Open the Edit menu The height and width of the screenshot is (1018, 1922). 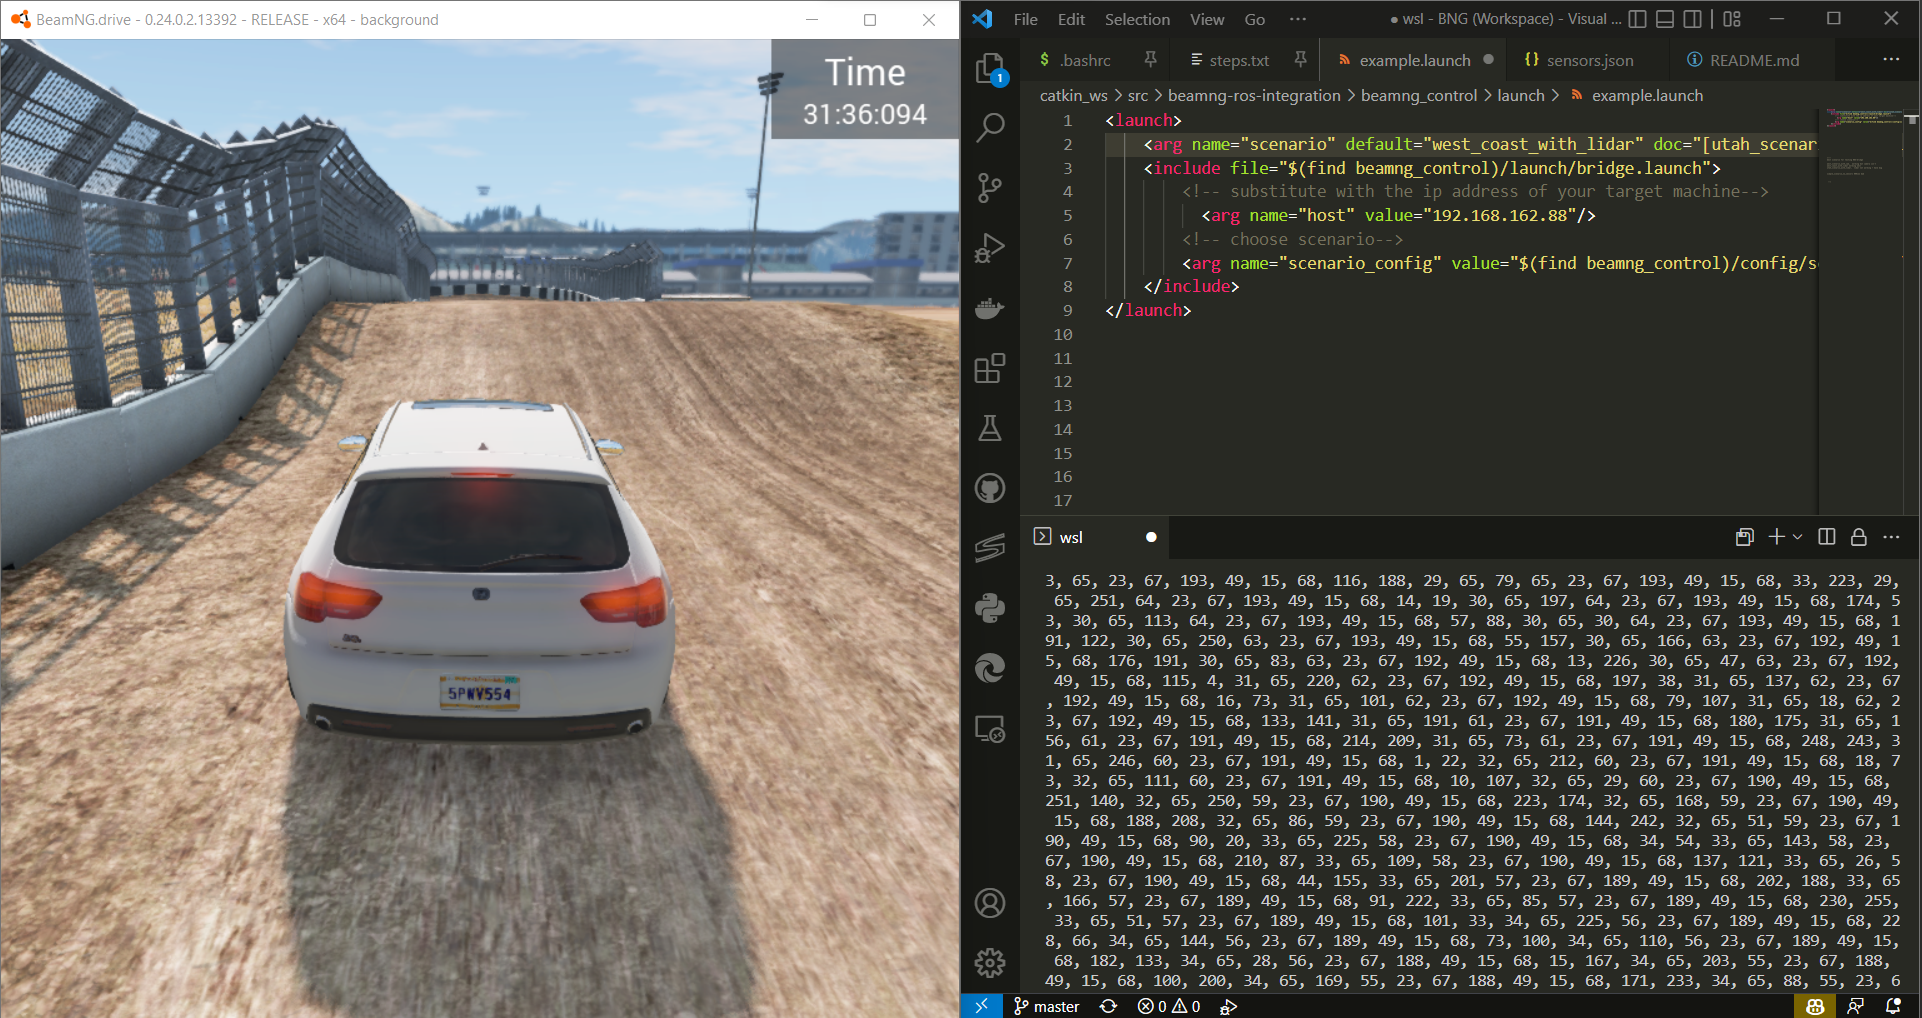pyautogui.click(x=1071, y=19)
